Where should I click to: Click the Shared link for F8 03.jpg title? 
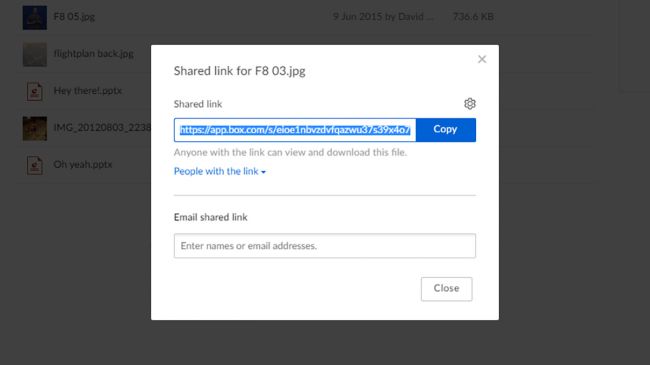pyautogui.click(x=240, y=71)
